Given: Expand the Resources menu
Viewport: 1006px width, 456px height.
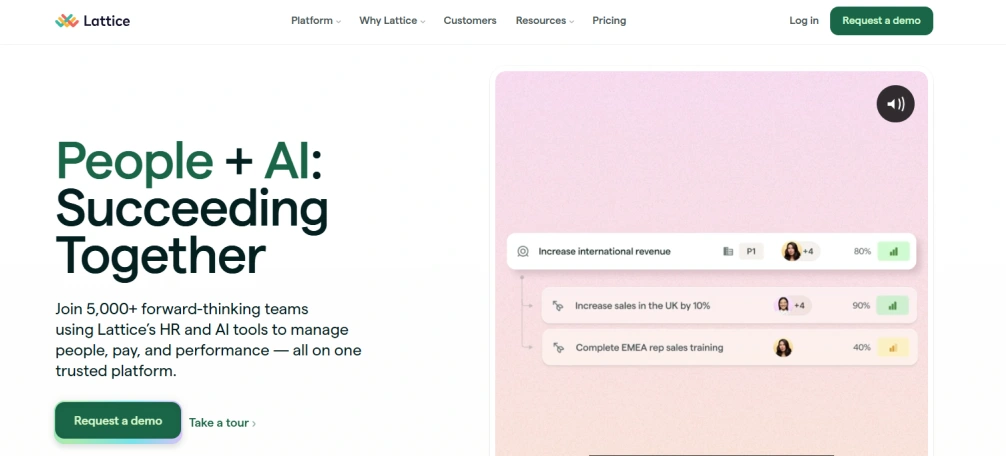Looking at the screenshot, I should 545,21.
